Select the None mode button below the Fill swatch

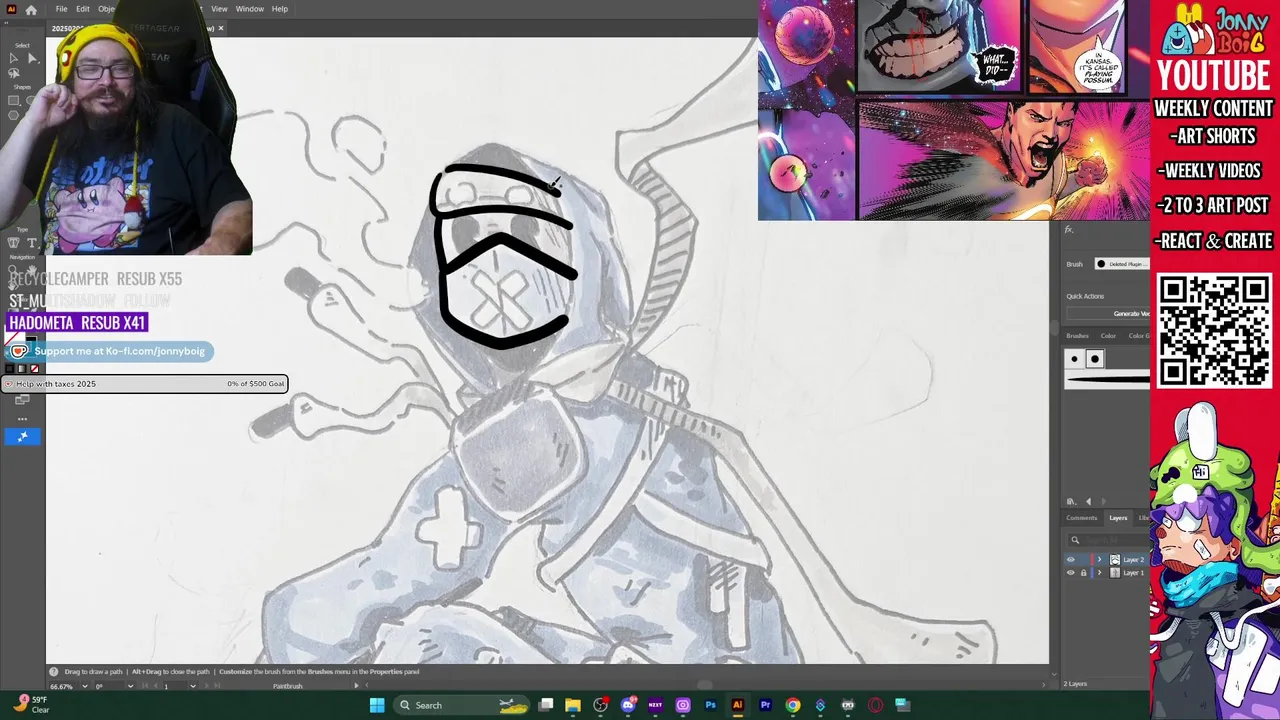click(35, 369)
